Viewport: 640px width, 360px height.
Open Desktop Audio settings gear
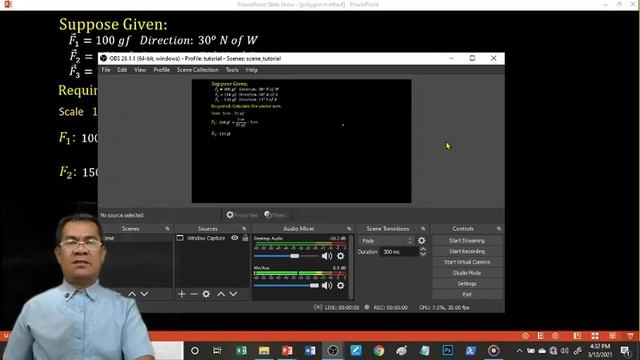click(340, 256)
